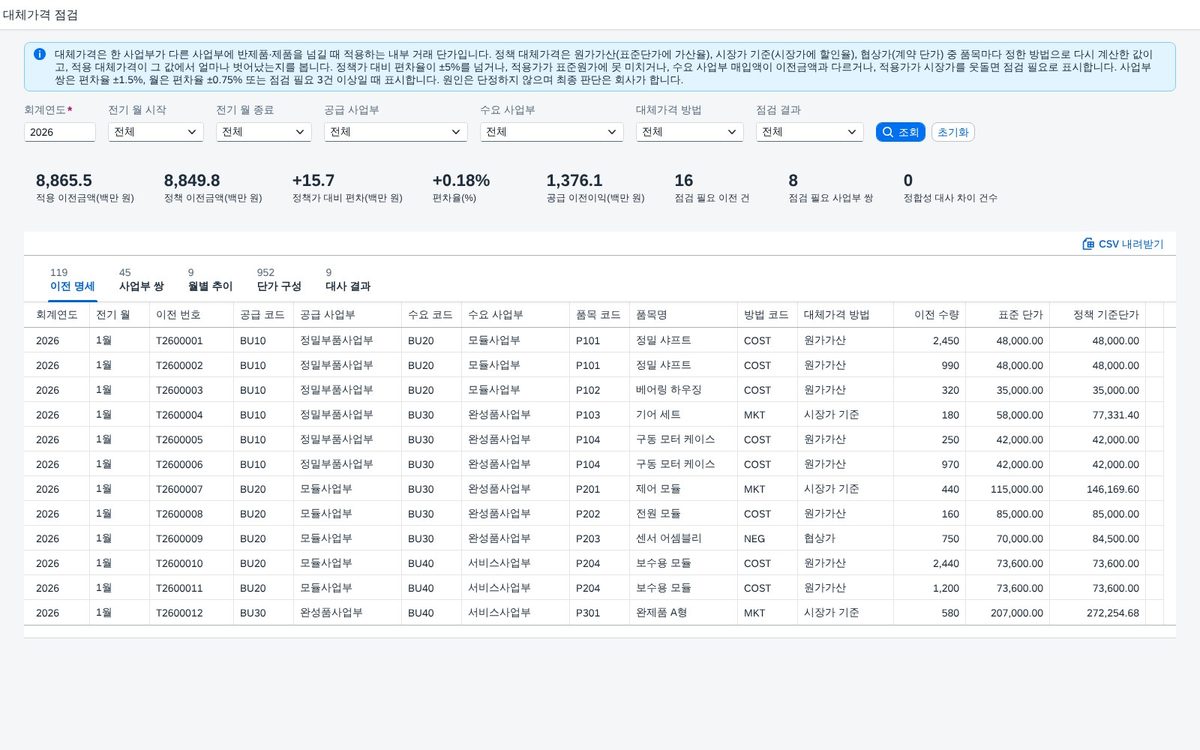Image resolution: width=1200 pixels, height=750 pixels.
Task: Click the P301 item code cell
Action: tap(599, 613)
